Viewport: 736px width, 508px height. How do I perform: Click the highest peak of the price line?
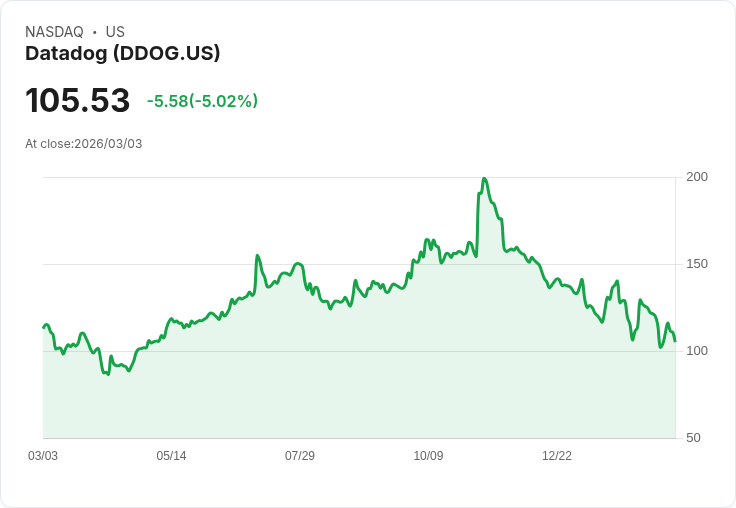484,179
